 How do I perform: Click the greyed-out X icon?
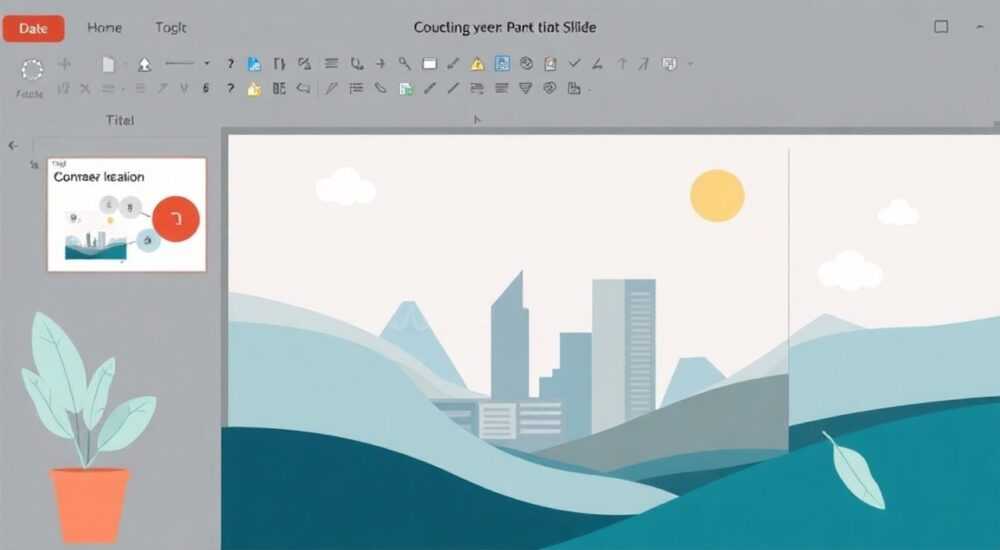point(85,89)
